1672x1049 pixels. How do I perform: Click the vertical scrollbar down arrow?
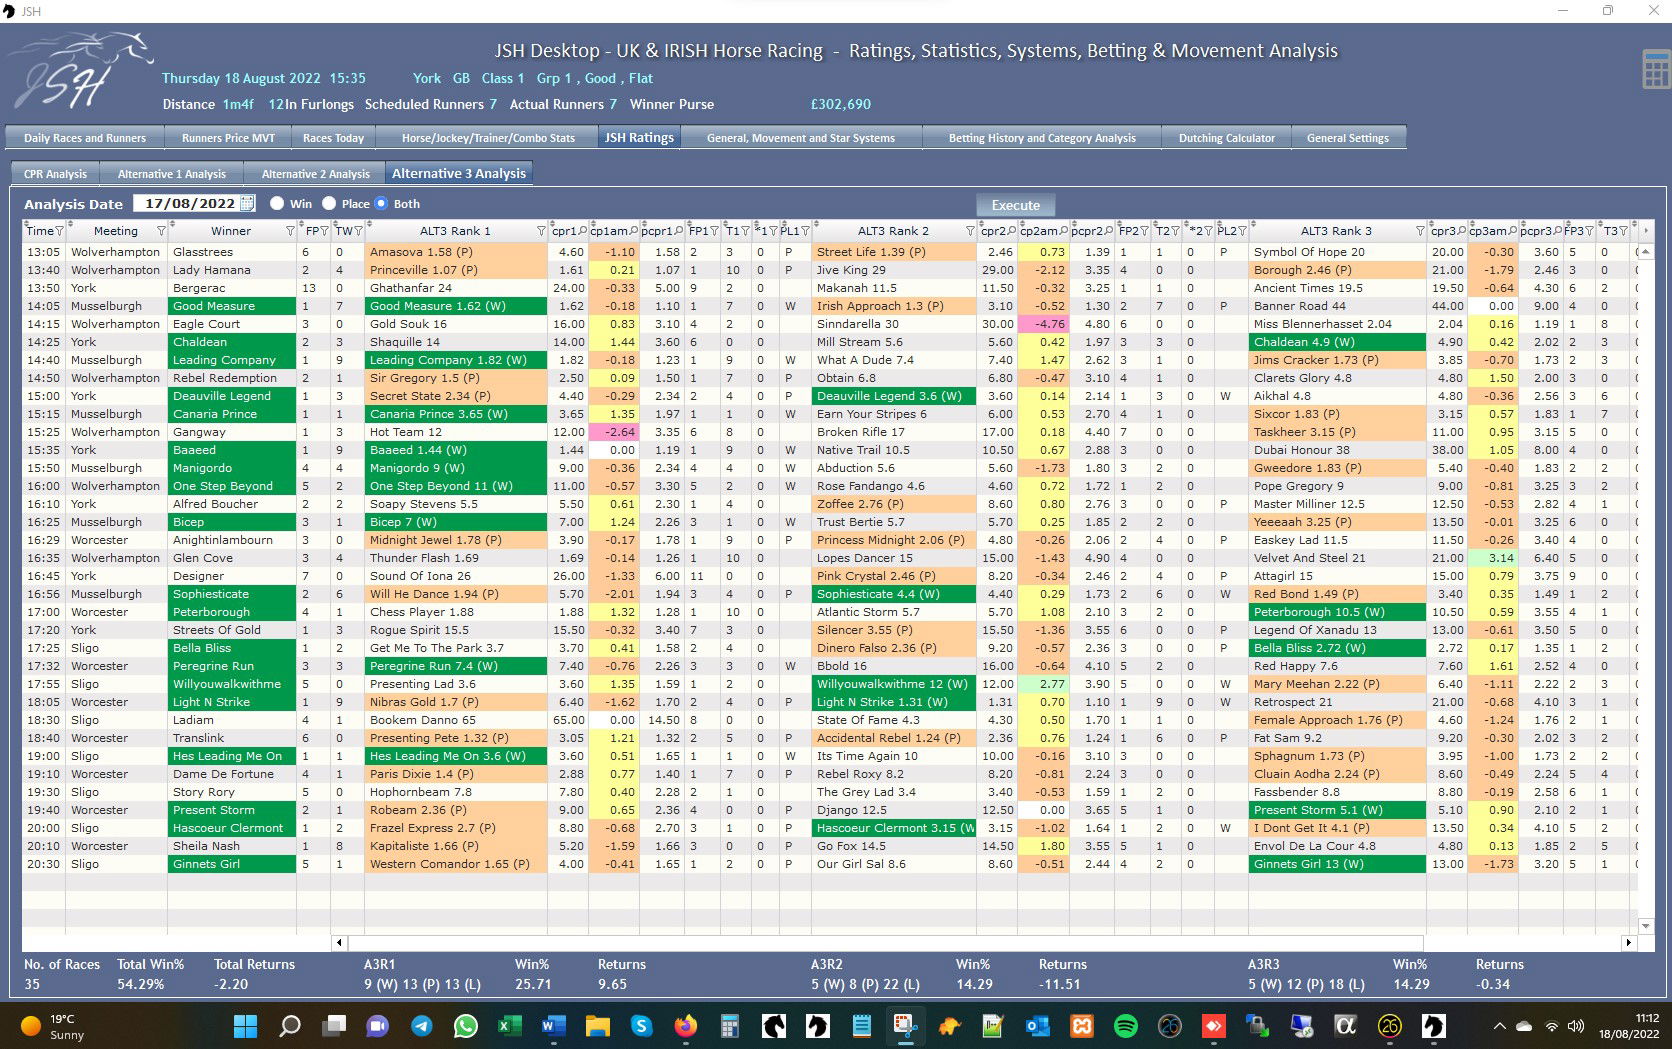(x=1645, y=926)
